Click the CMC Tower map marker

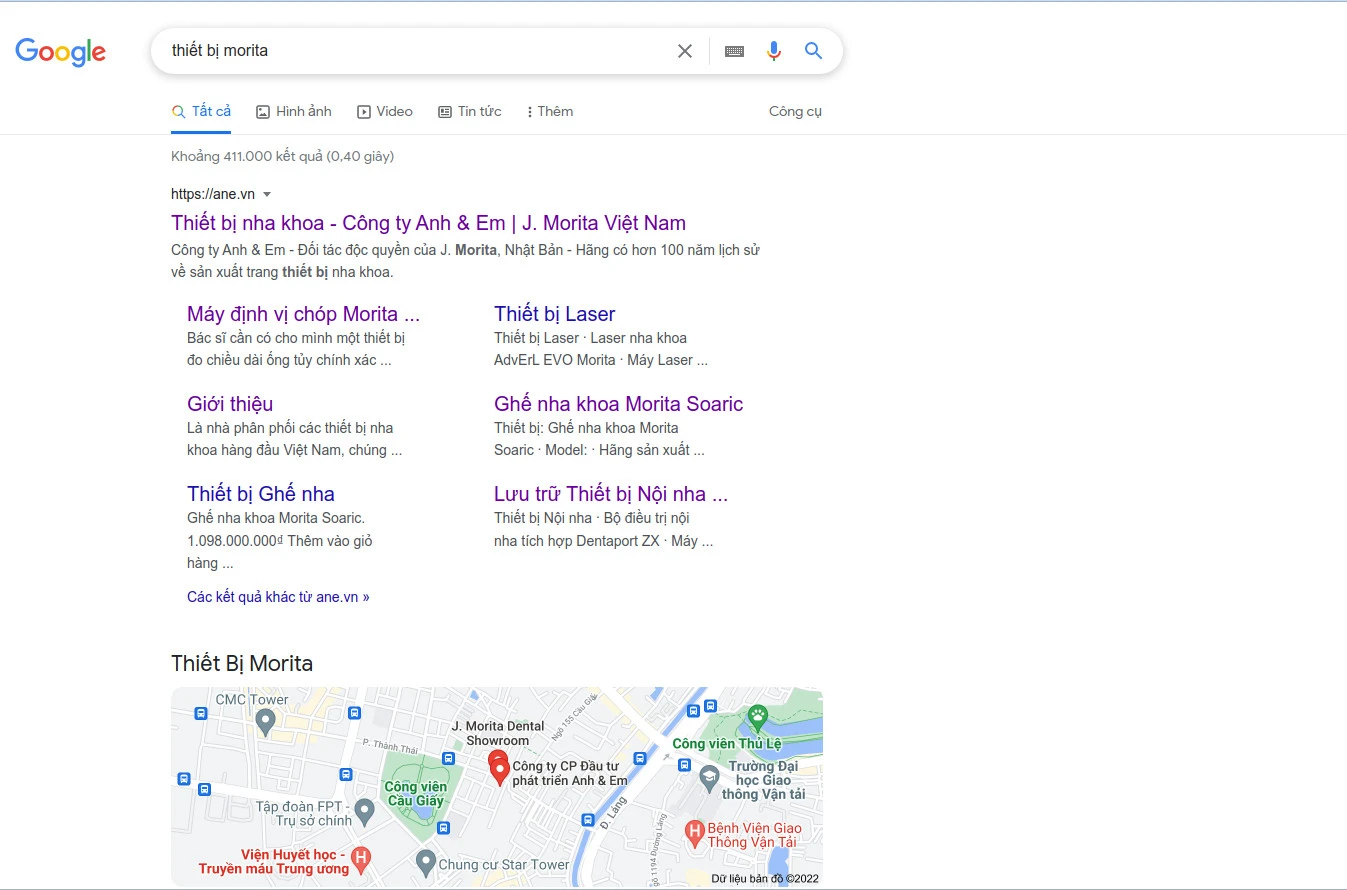pos(264,722)
